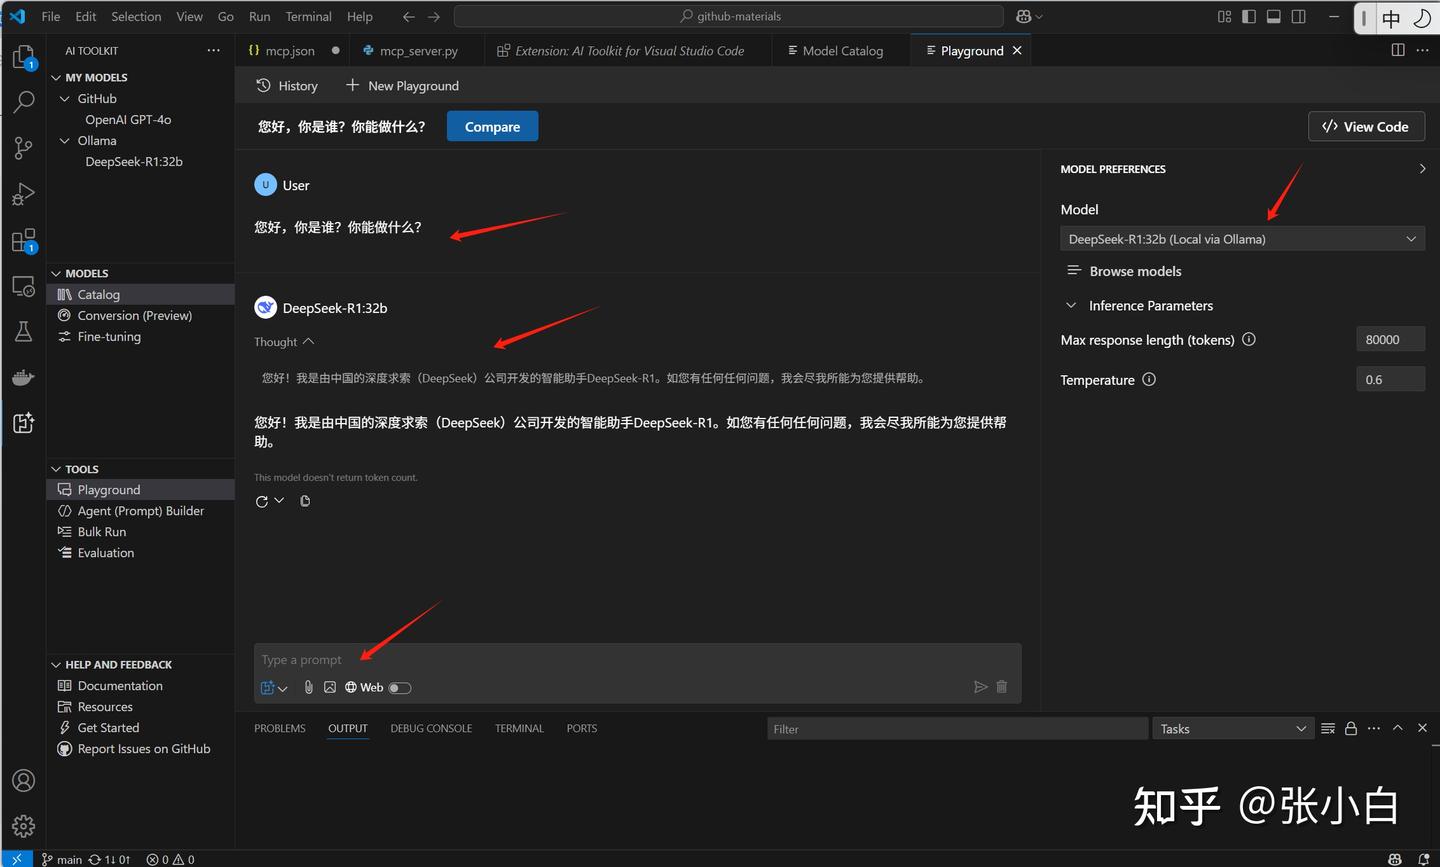
Task: Open the Manage gear icon
Action: [x=23, y=826]
